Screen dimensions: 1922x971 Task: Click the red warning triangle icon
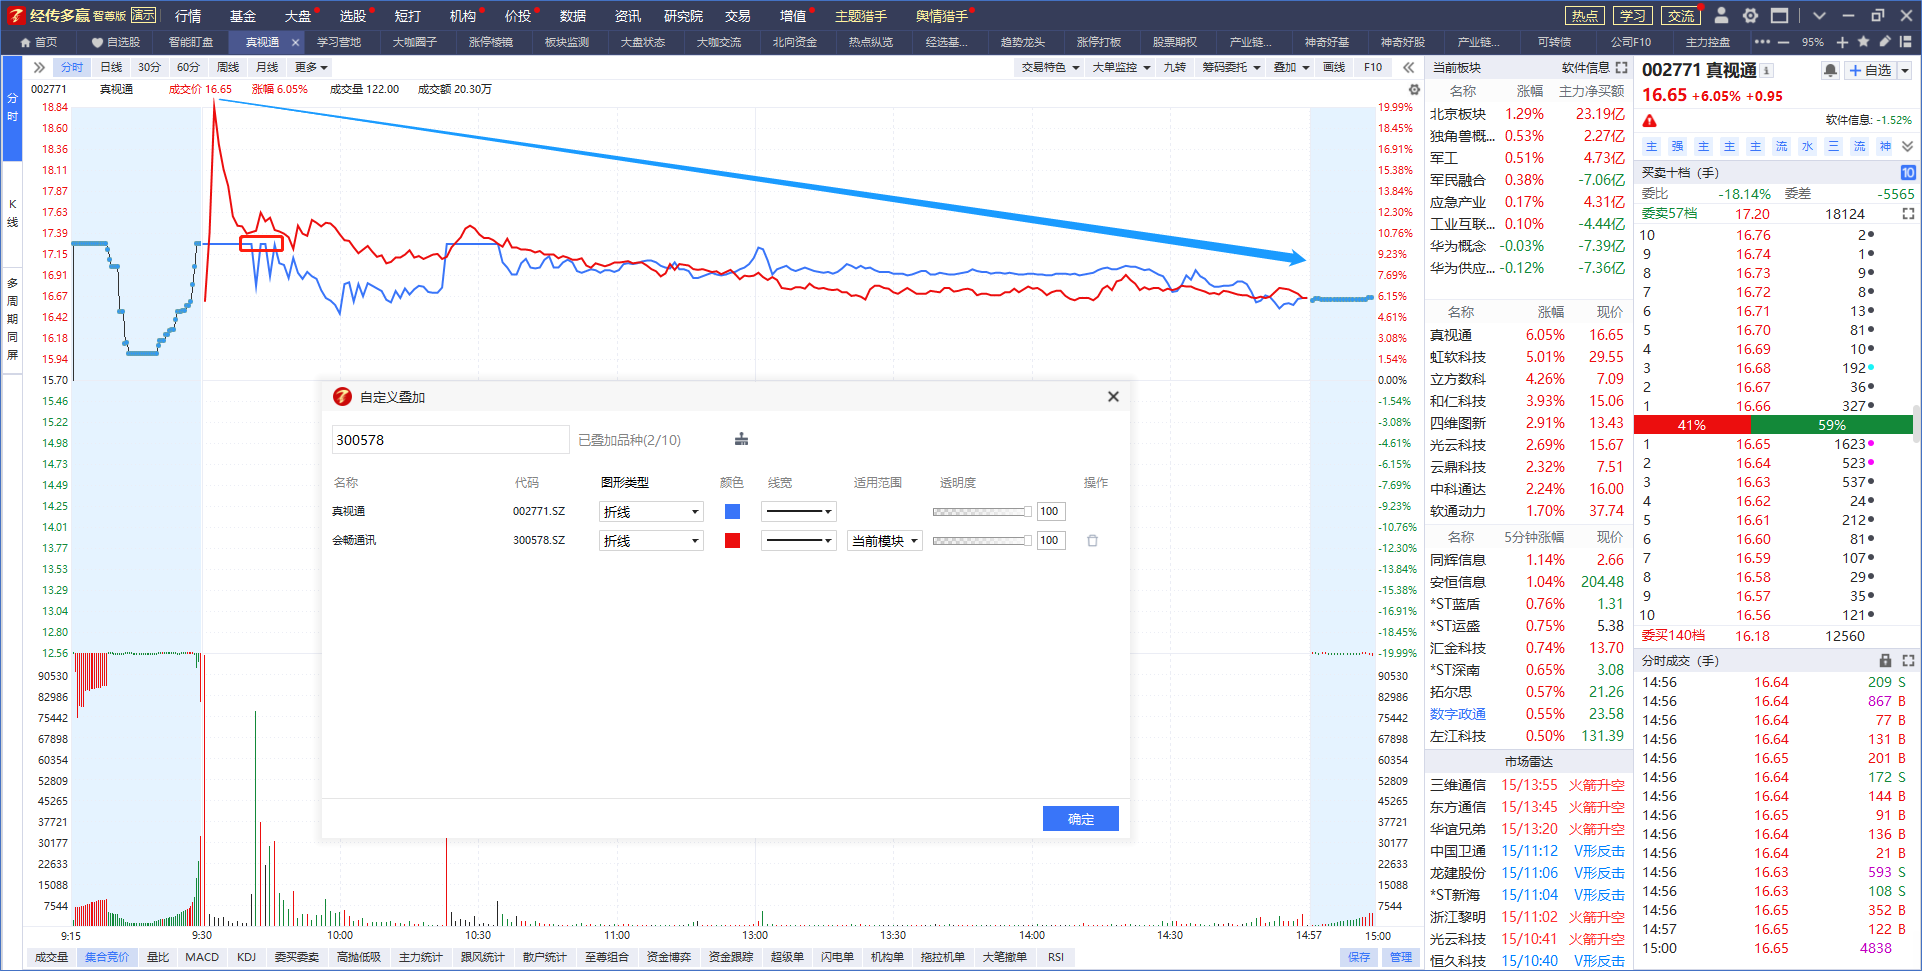[1650, 121]
